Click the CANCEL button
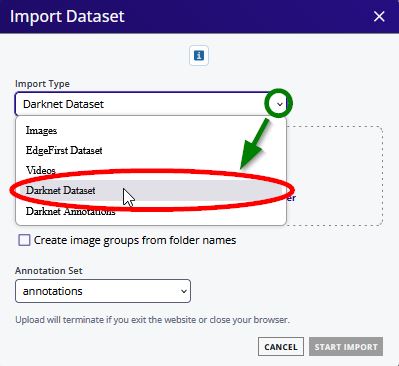Viewport: 399px width, 366px height. click(281, 347)
